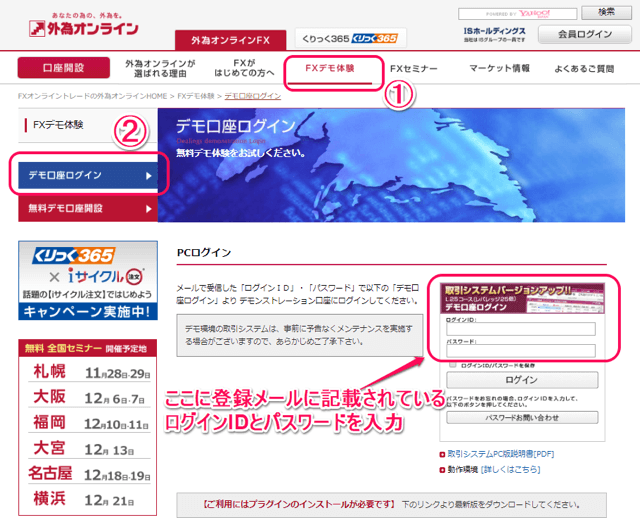Open the FXセミナー menu item

[x=413, y=69]
